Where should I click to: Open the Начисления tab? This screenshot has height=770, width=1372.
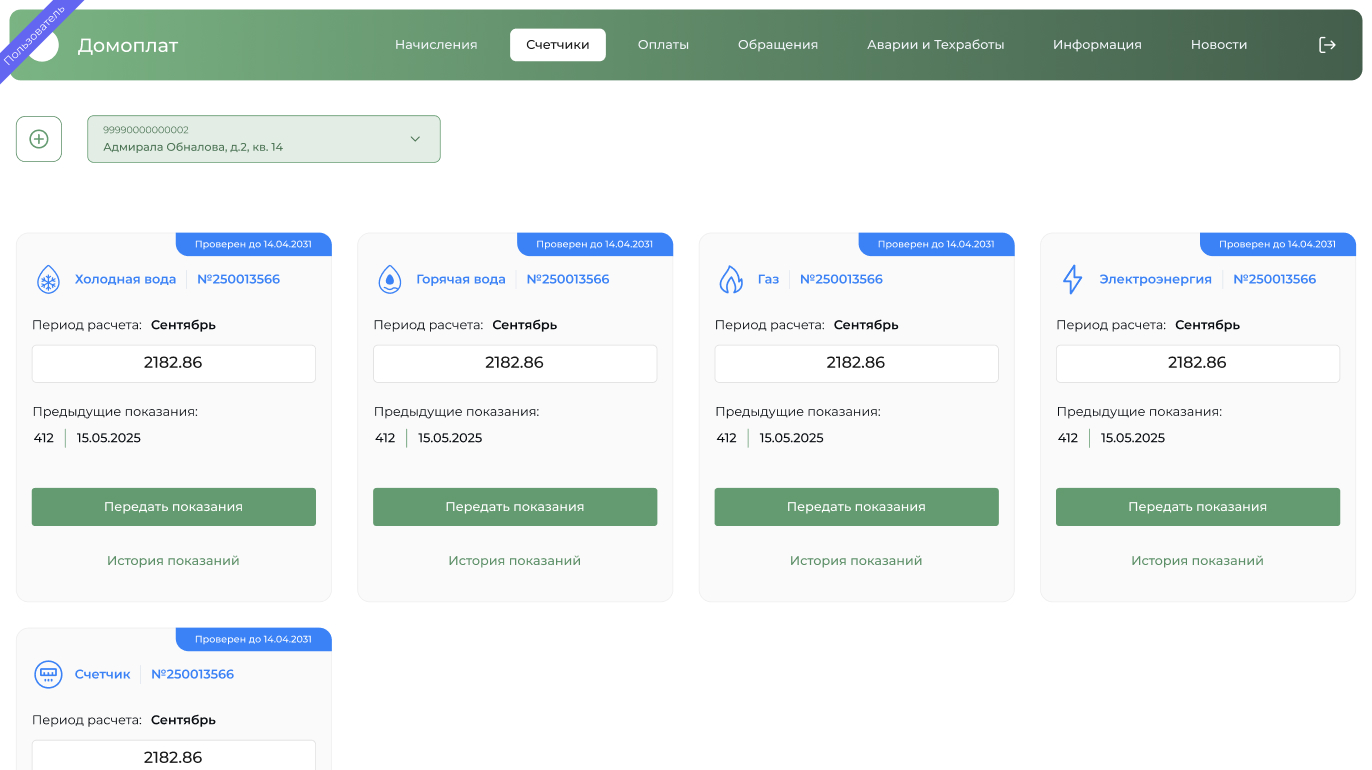tap(436, 45)
